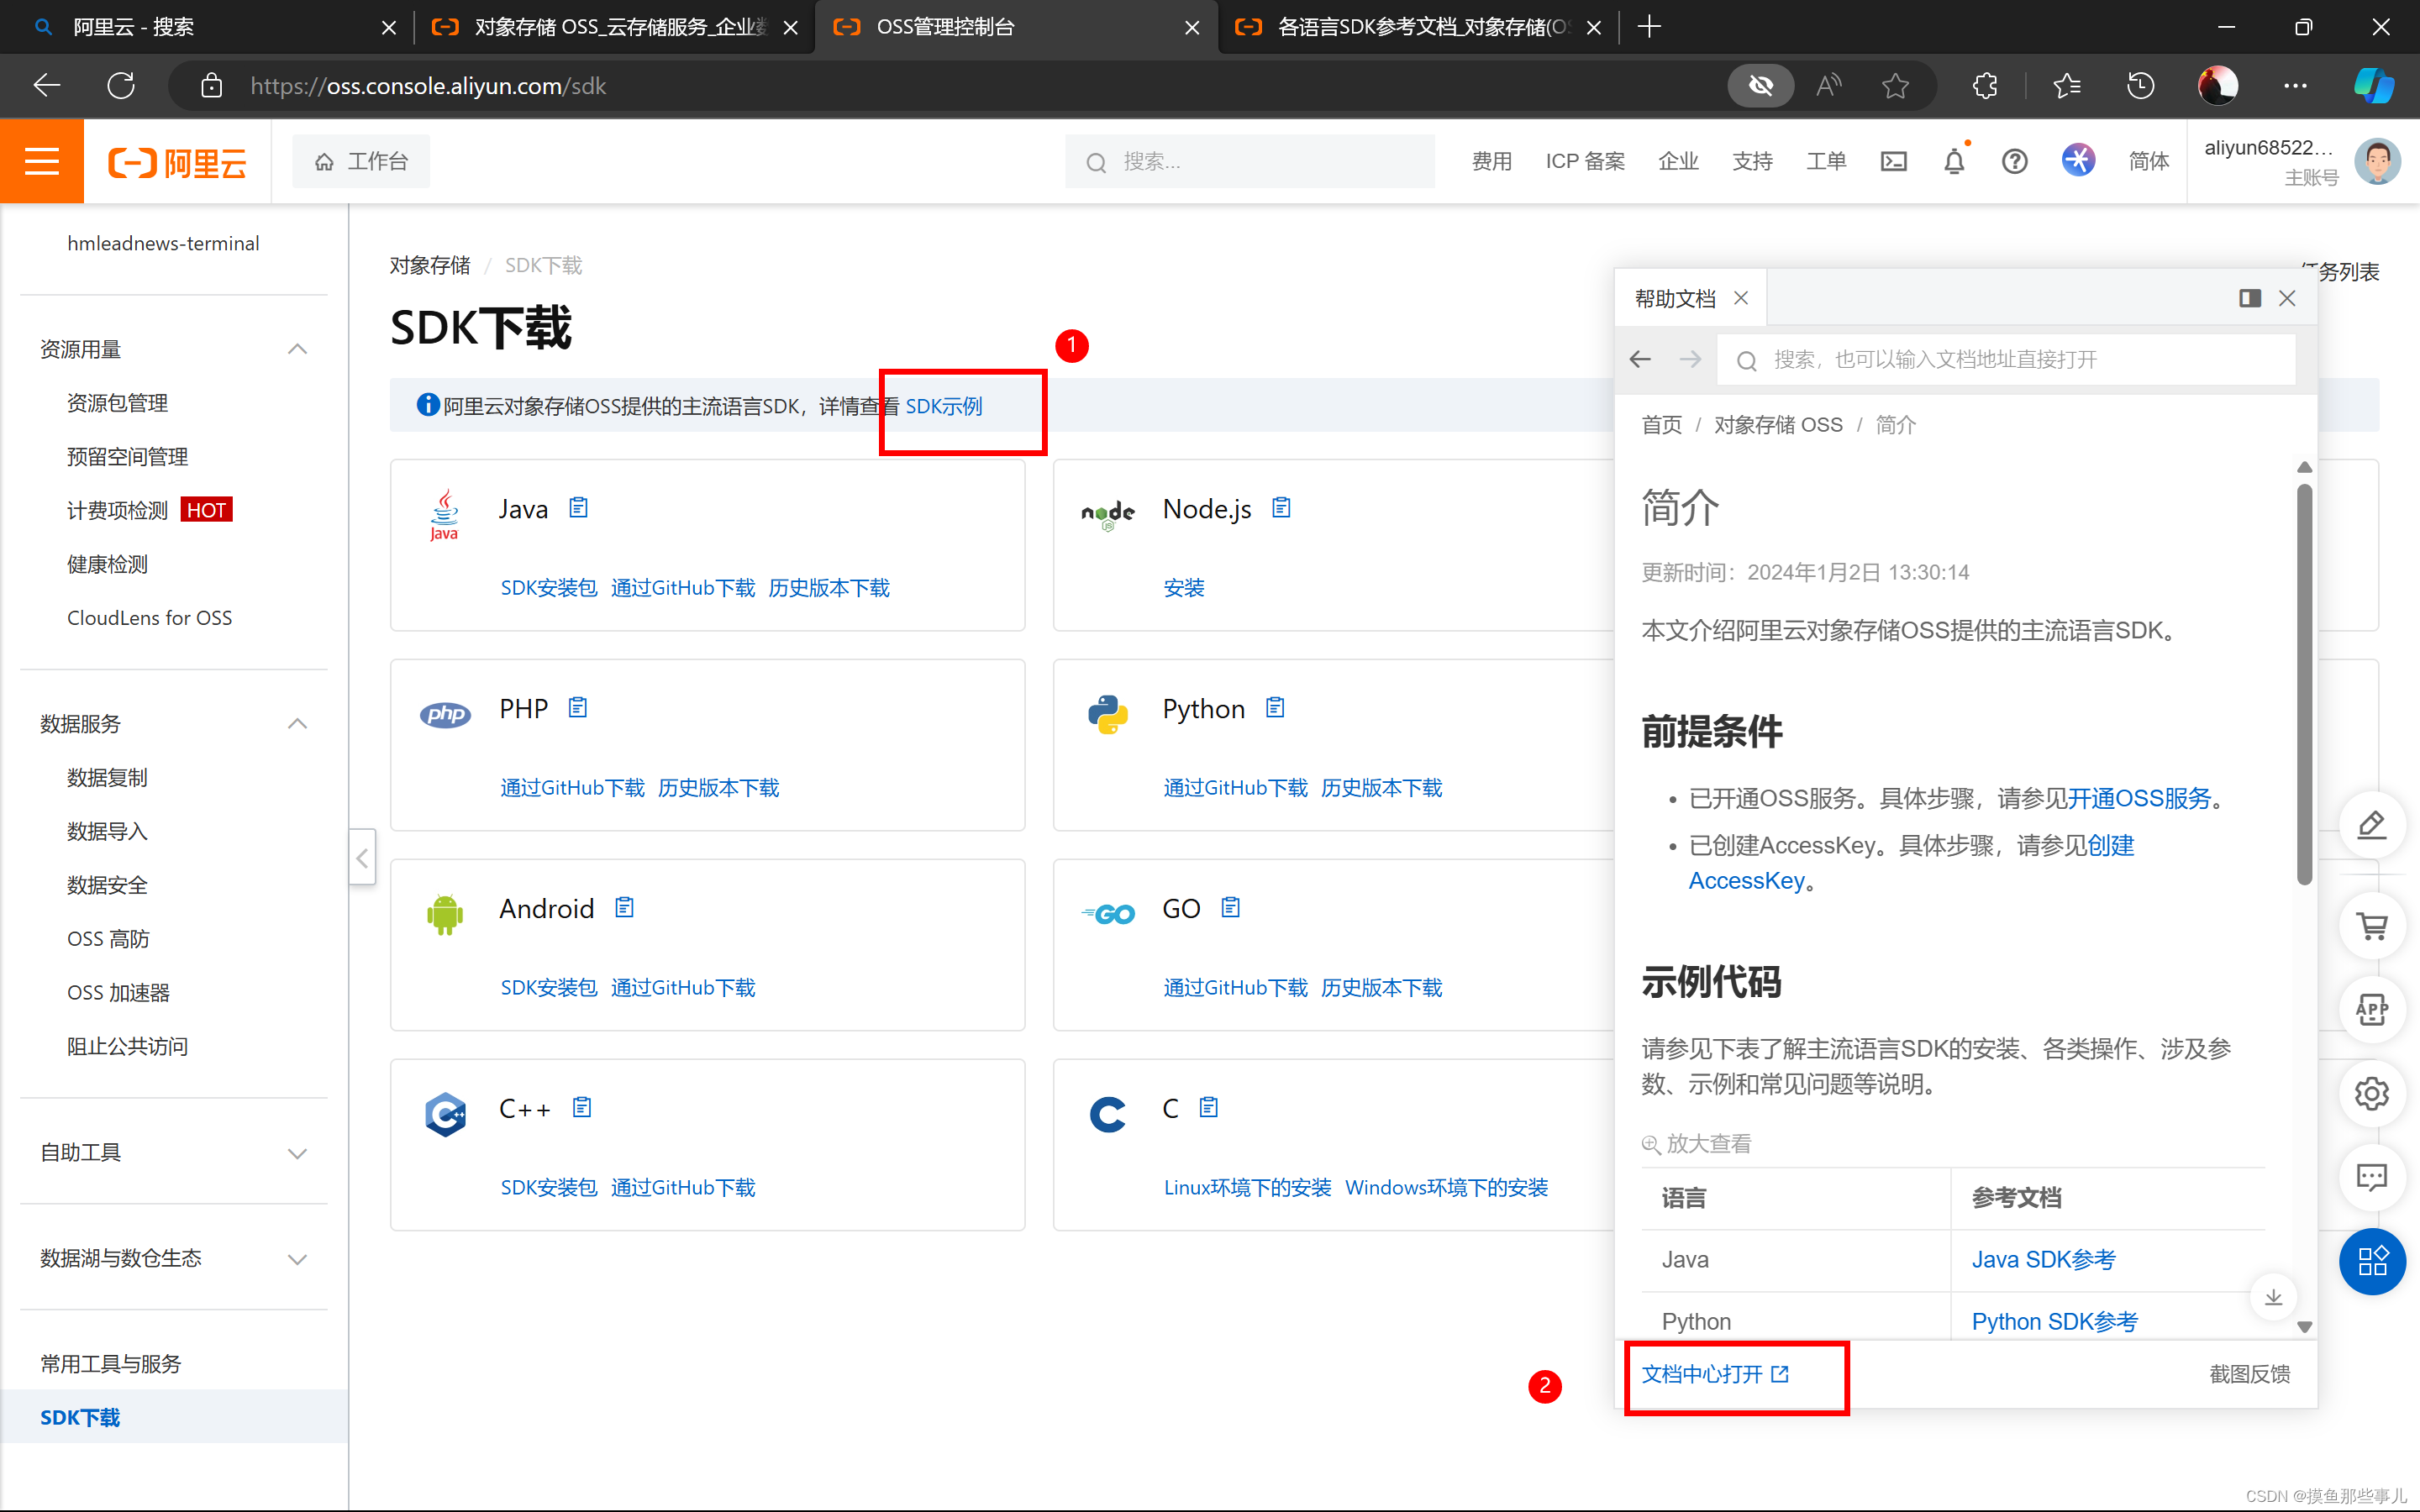Open Java SDK参考 link in help table
The width and height of the screenshot is (2420, 1512).
(2043, 1260)
